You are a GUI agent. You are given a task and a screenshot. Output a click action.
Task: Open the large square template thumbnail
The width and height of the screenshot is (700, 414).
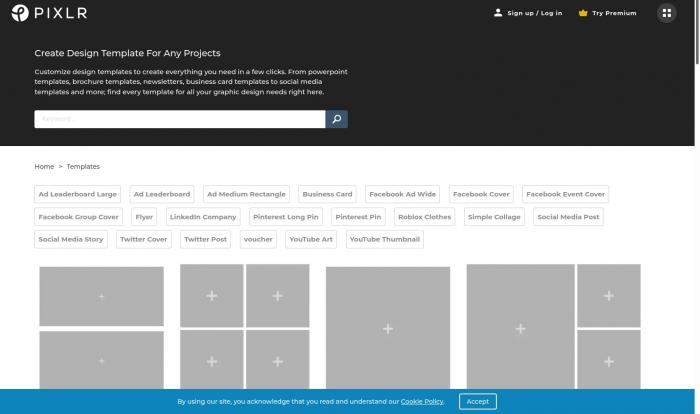pos(388,328)
